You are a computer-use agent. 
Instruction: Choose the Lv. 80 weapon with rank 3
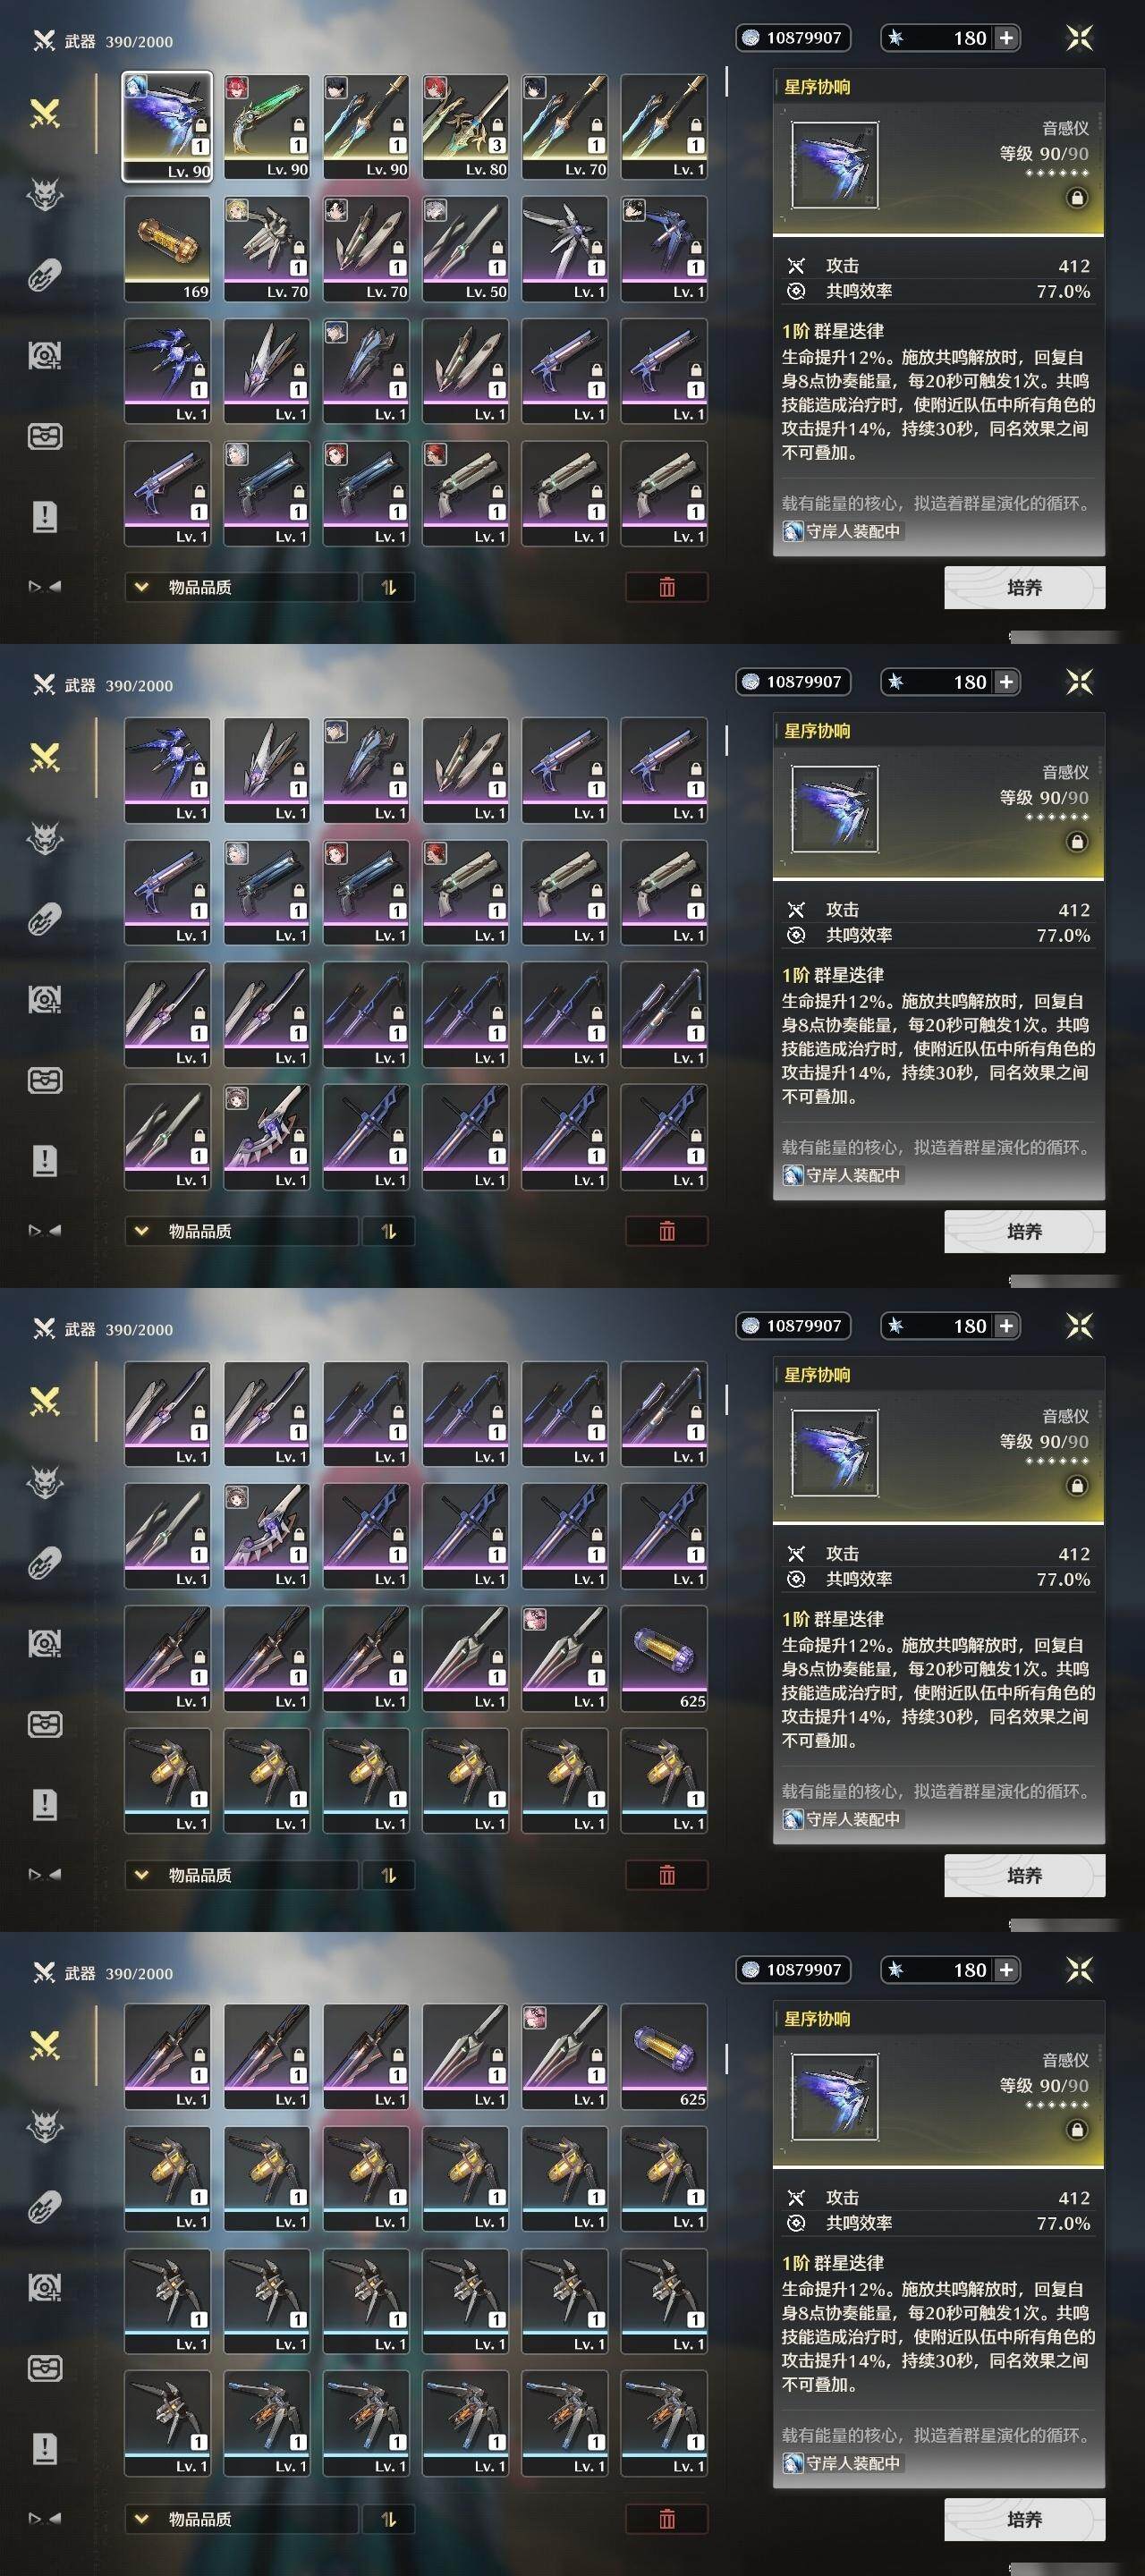pyautogui.click(x=465, y=126)
